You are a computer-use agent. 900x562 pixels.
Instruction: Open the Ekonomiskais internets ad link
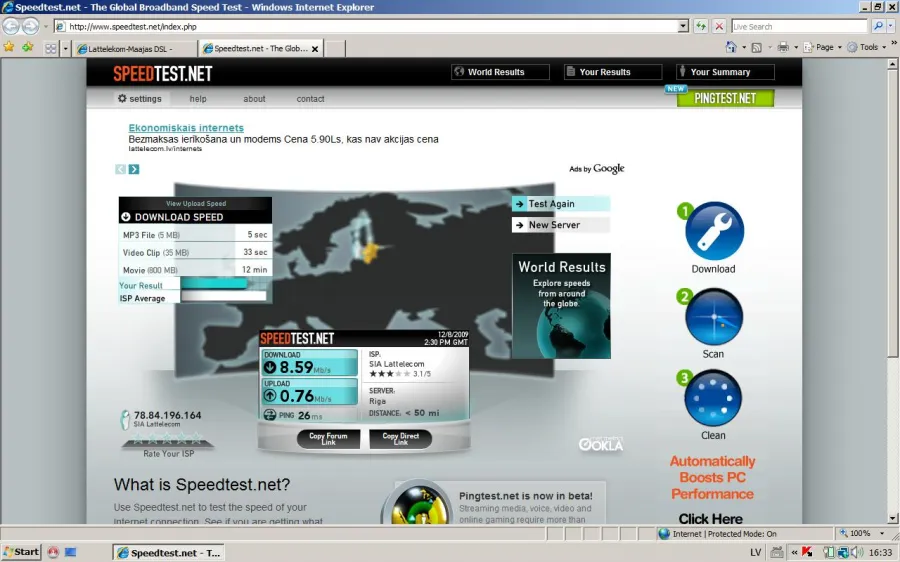186,128
